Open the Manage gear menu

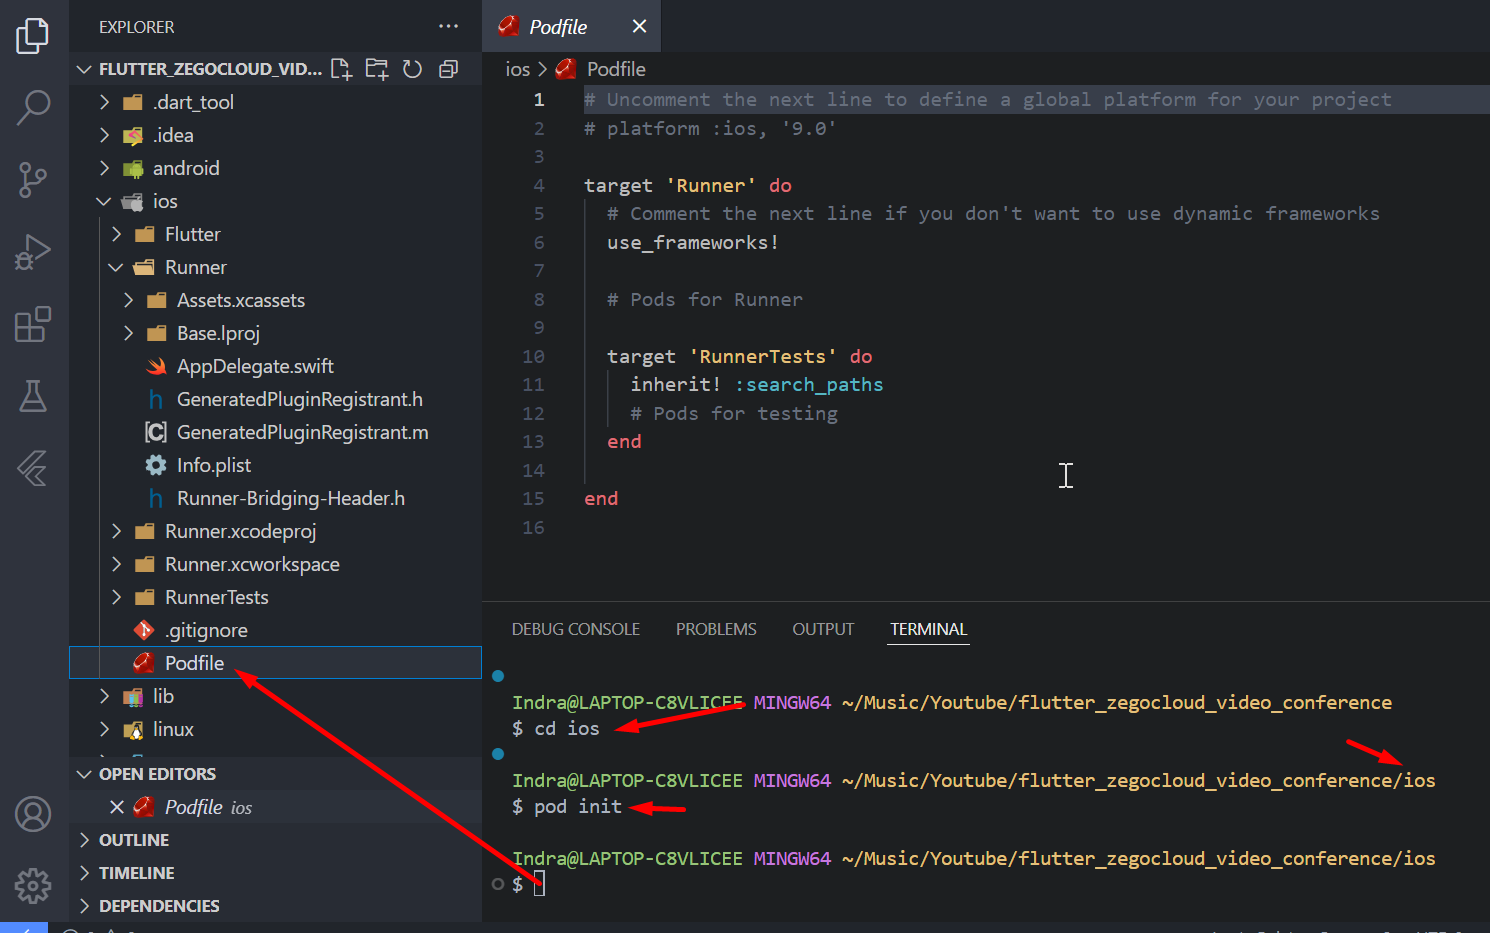(33, 886)
